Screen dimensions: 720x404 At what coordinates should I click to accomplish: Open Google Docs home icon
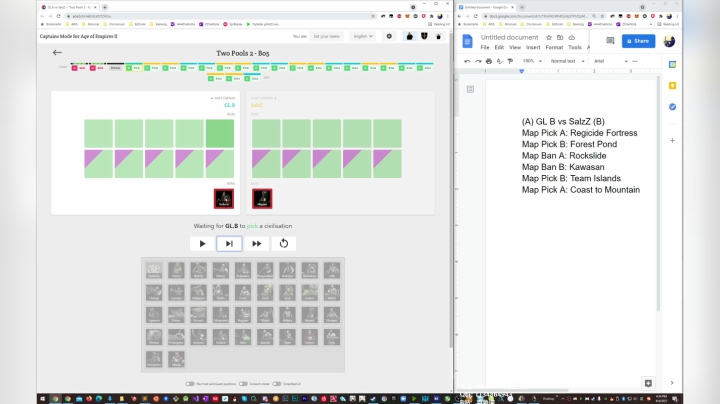pos(467,41)
